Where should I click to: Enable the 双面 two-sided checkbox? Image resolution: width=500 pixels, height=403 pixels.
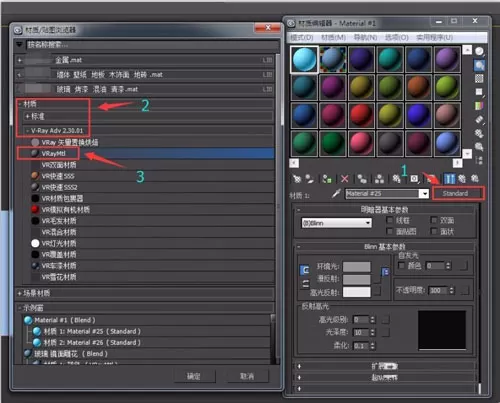pos(434,220)
